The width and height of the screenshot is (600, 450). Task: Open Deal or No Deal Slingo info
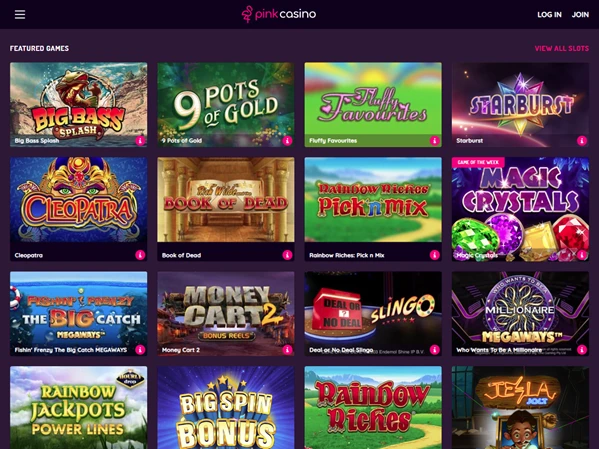tap(435, 349)
